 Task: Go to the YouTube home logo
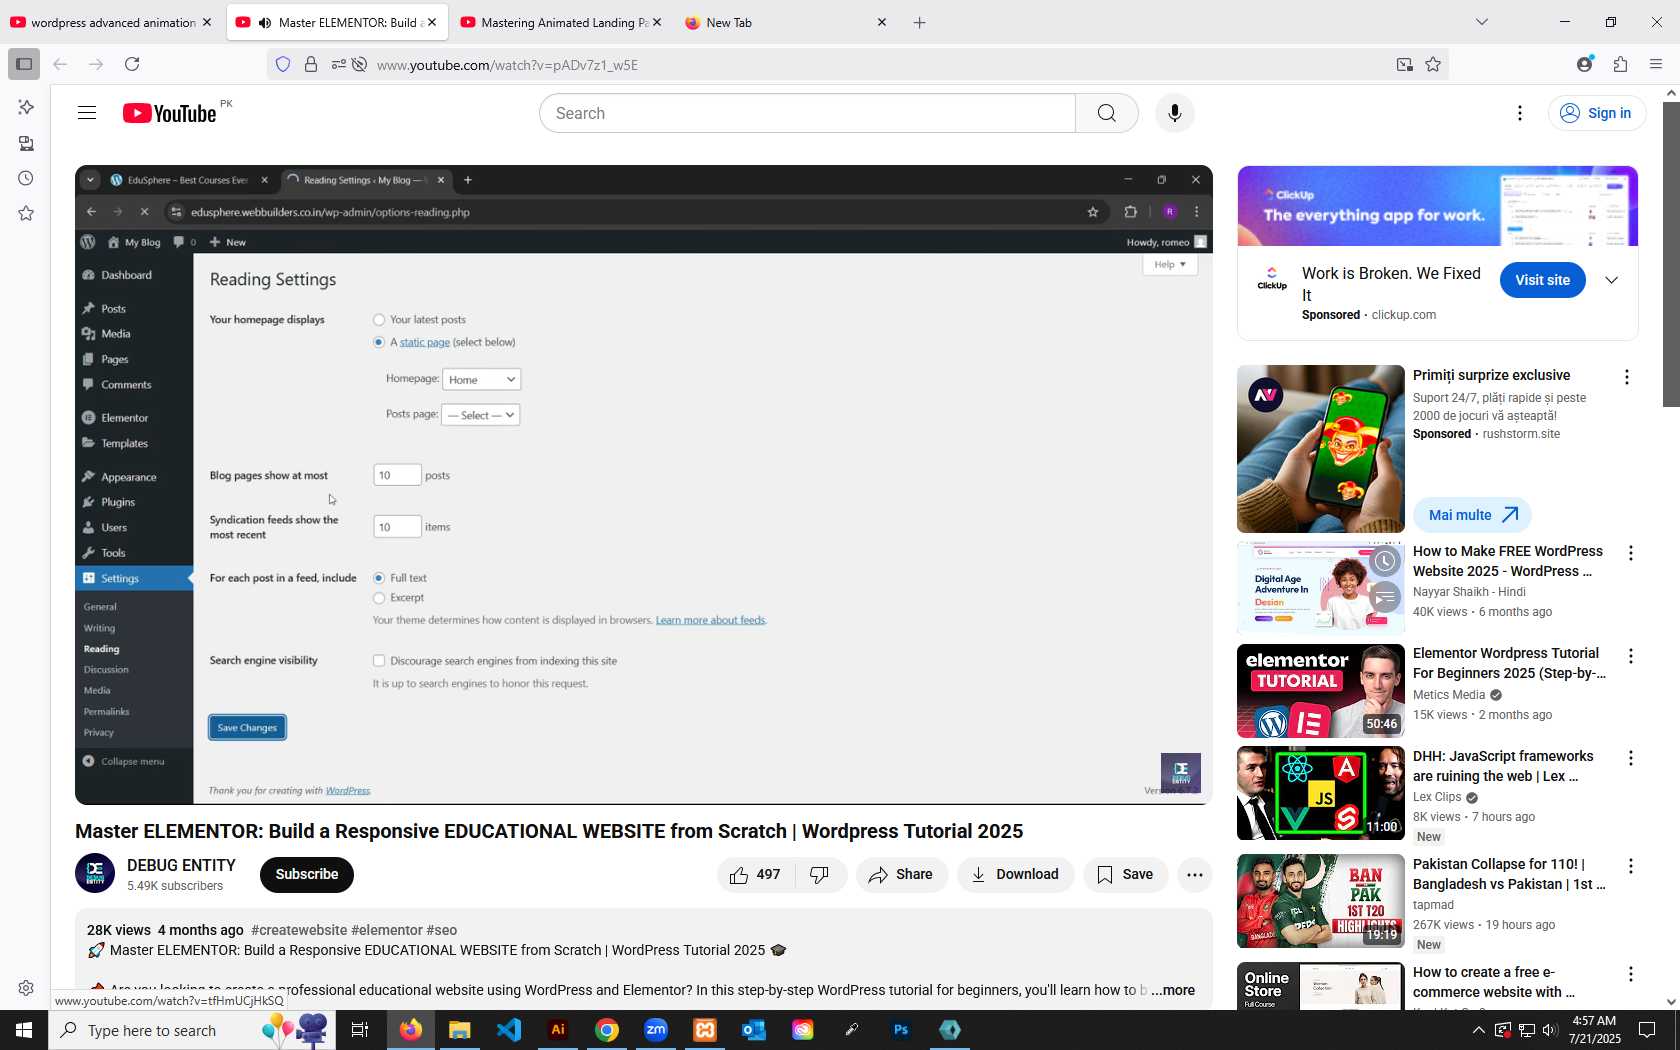click(169, 113)
